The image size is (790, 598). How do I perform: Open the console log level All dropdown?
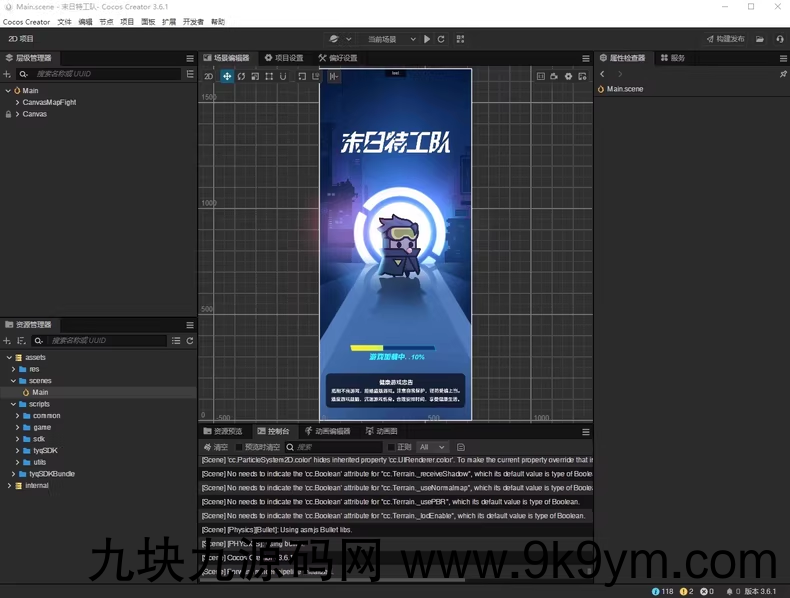point(432,447)
